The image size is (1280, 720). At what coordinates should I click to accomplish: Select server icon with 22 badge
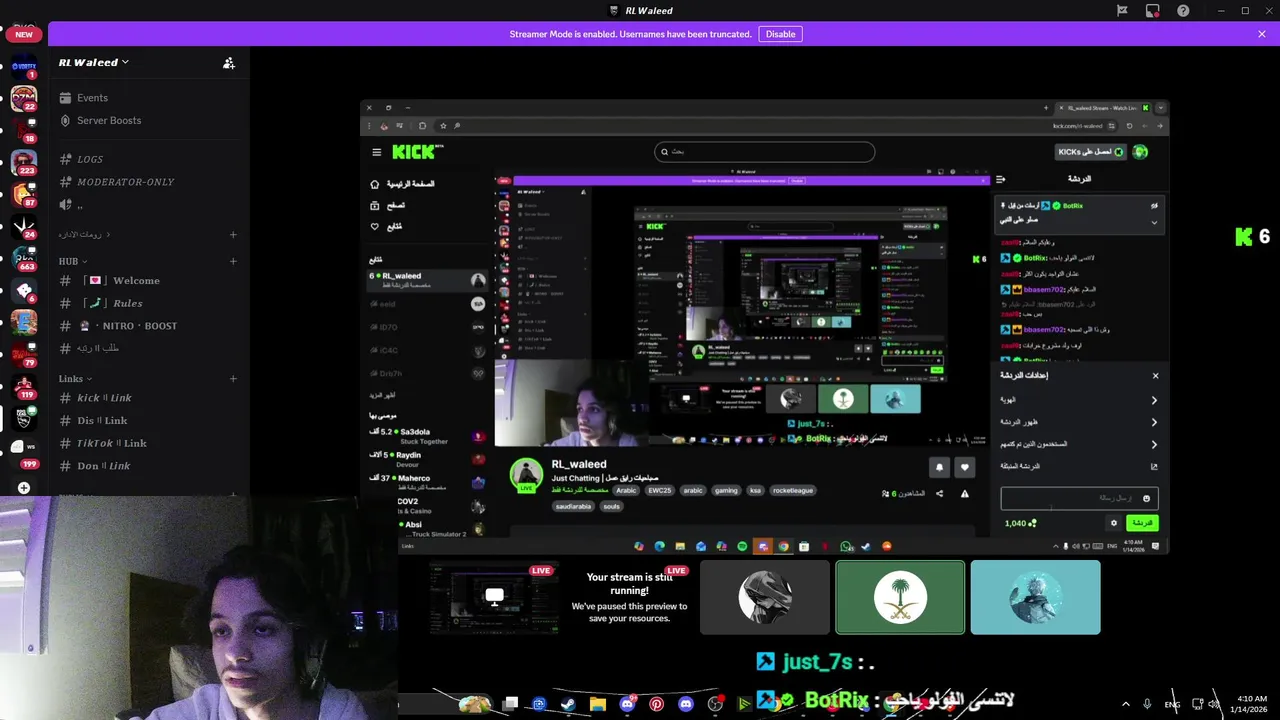pos(24,98)
